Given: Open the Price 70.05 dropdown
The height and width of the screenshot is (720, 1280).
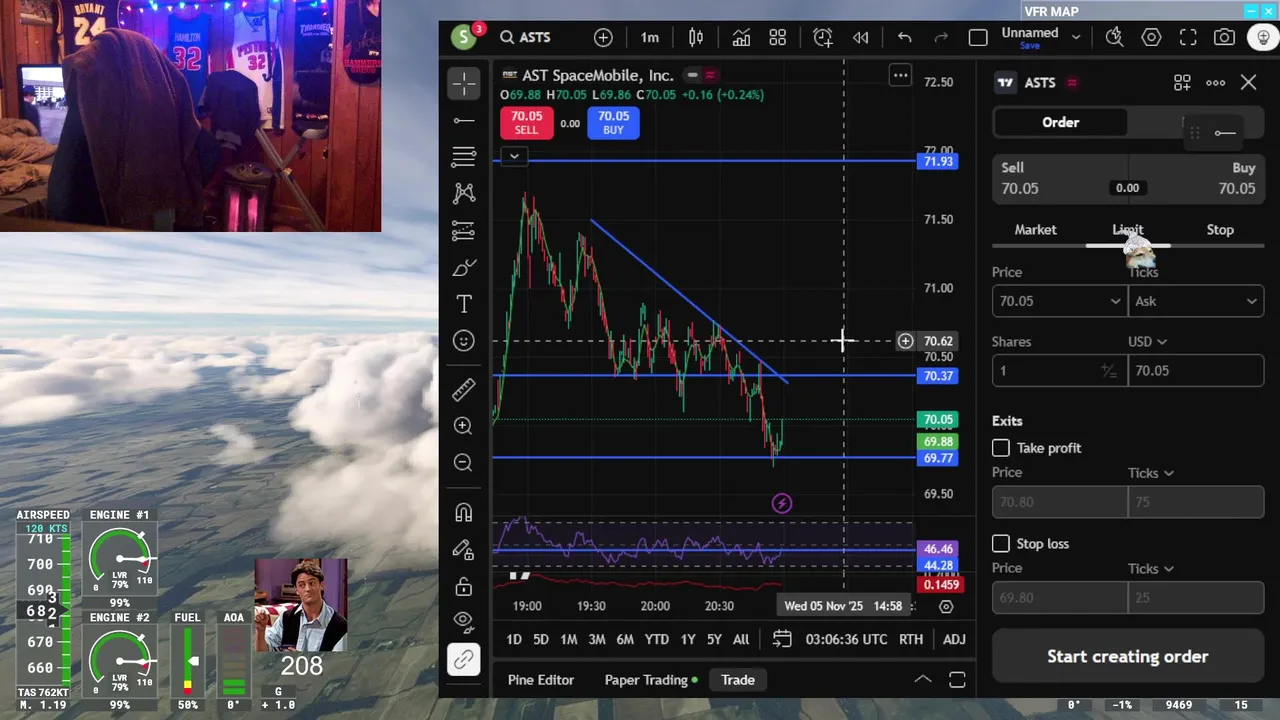Looking at the screenshot, I should 1116,301.
